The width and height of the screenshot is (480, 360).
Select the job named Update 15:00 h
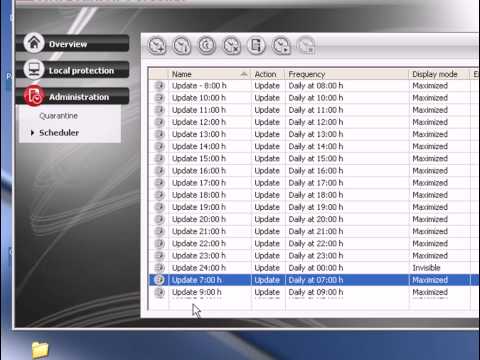199,159
